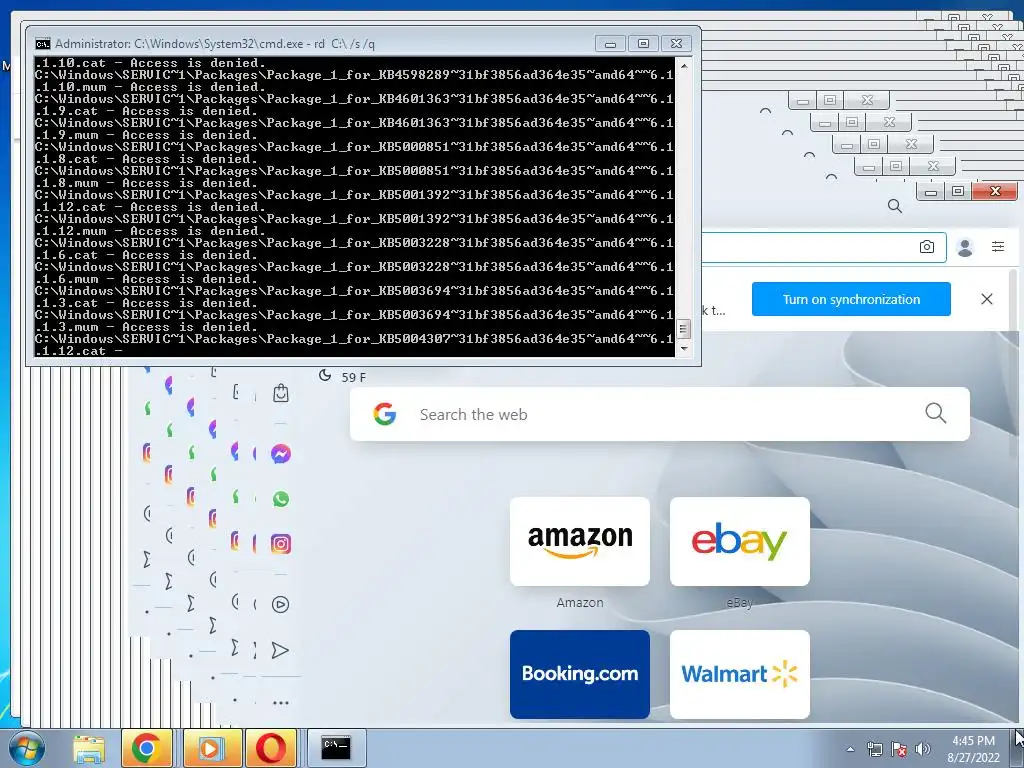Click the tab search magnifier in Opera title bar
The height and width of the screenshot is (768, 1024).
coord(895,206)
